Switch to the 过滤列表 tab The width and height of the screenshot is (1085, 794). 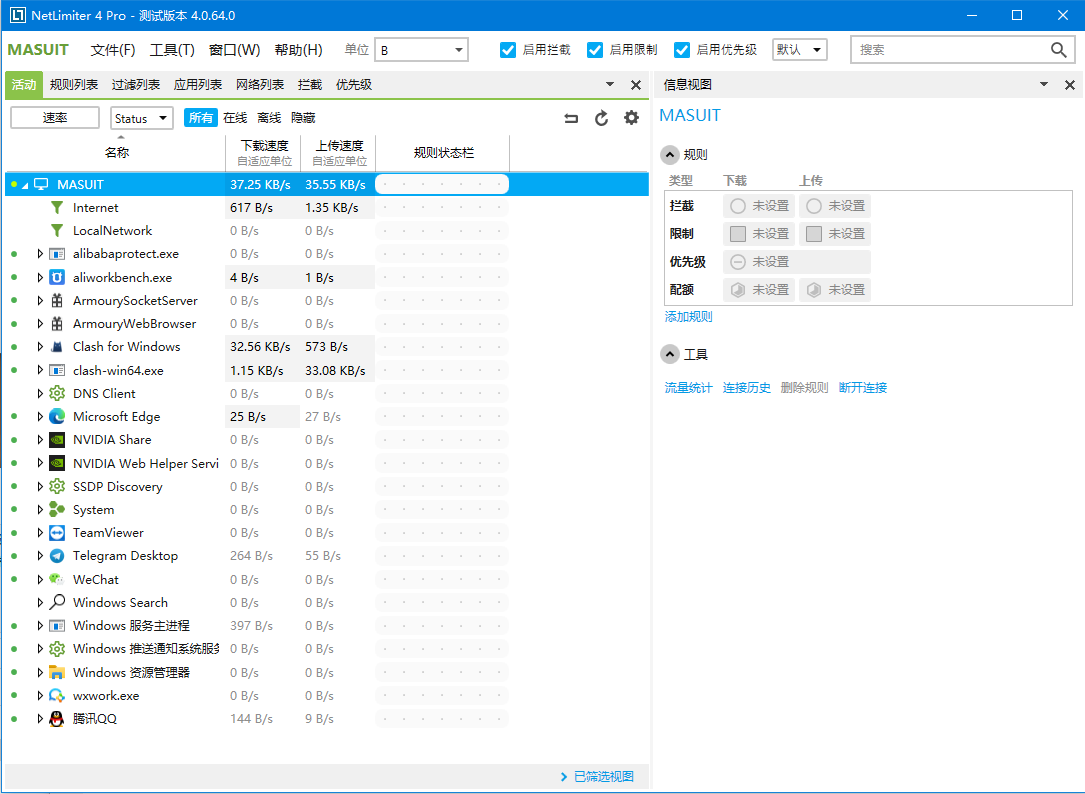[x=136, y=84]
